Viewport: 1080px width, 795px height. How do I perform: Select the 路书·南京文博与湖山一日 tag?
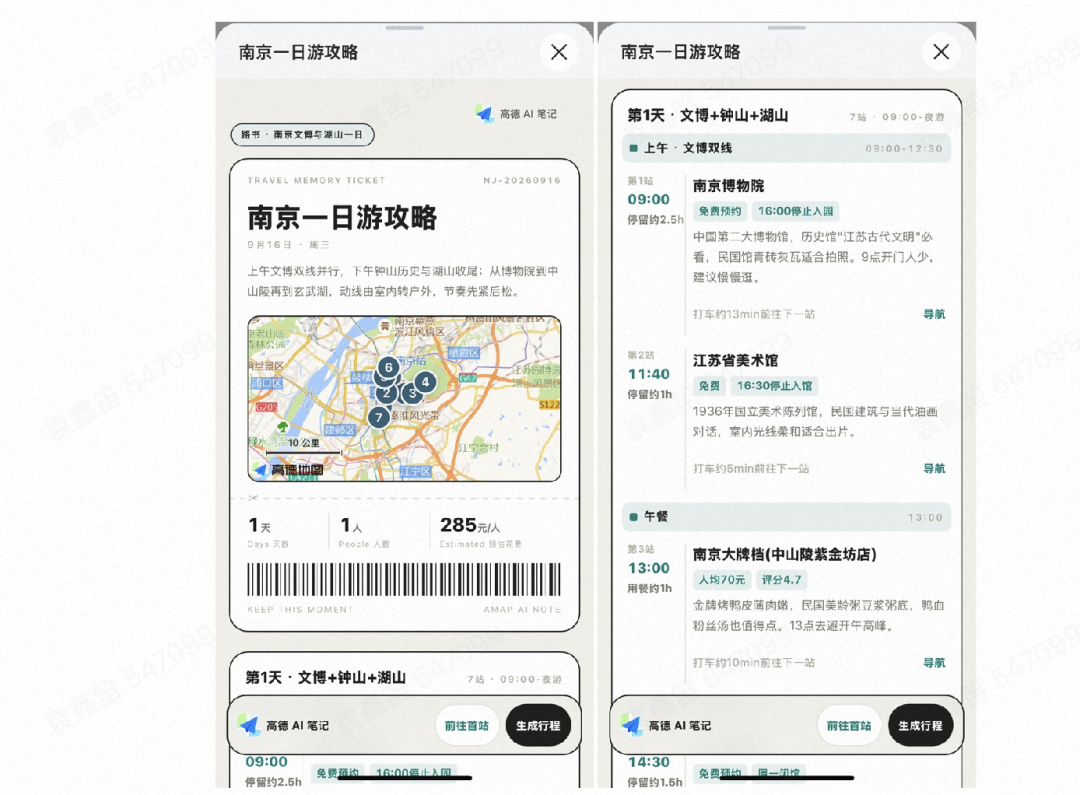(x=302, y=134)
